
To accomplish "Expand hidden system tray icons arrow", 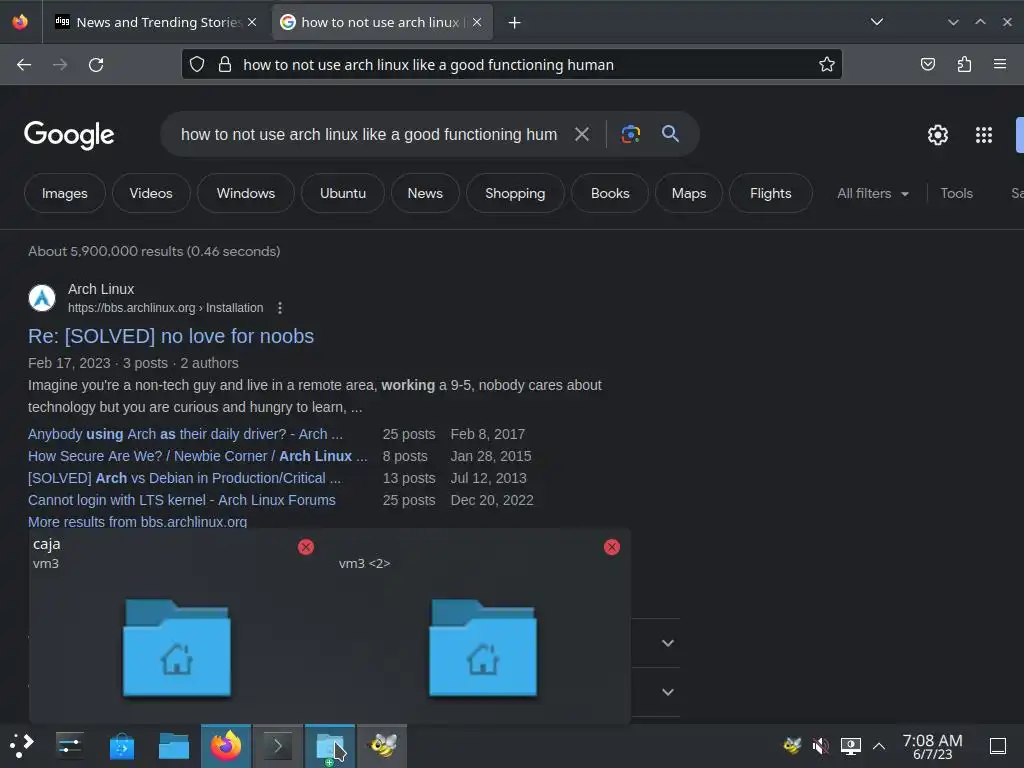I will 879,746.
